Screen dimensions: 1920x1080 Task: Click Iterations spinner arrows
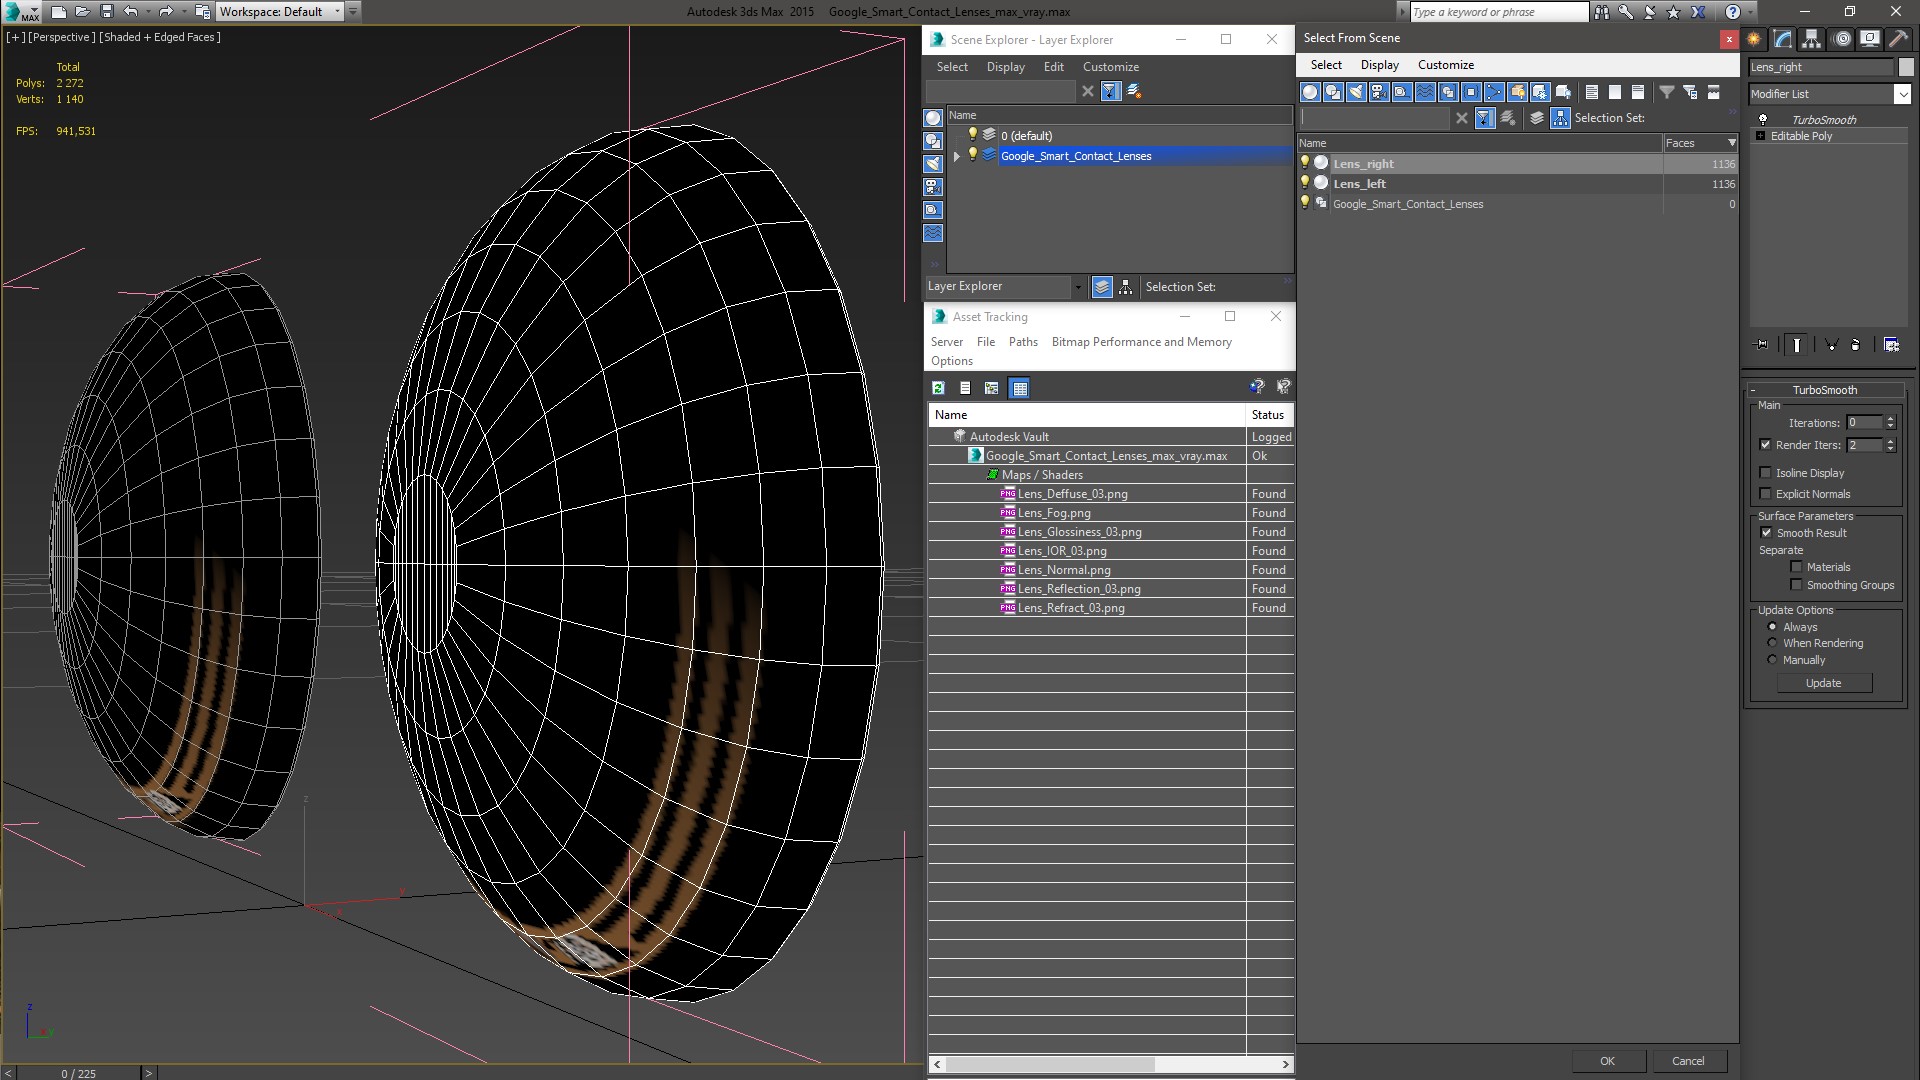[1890, 423]
